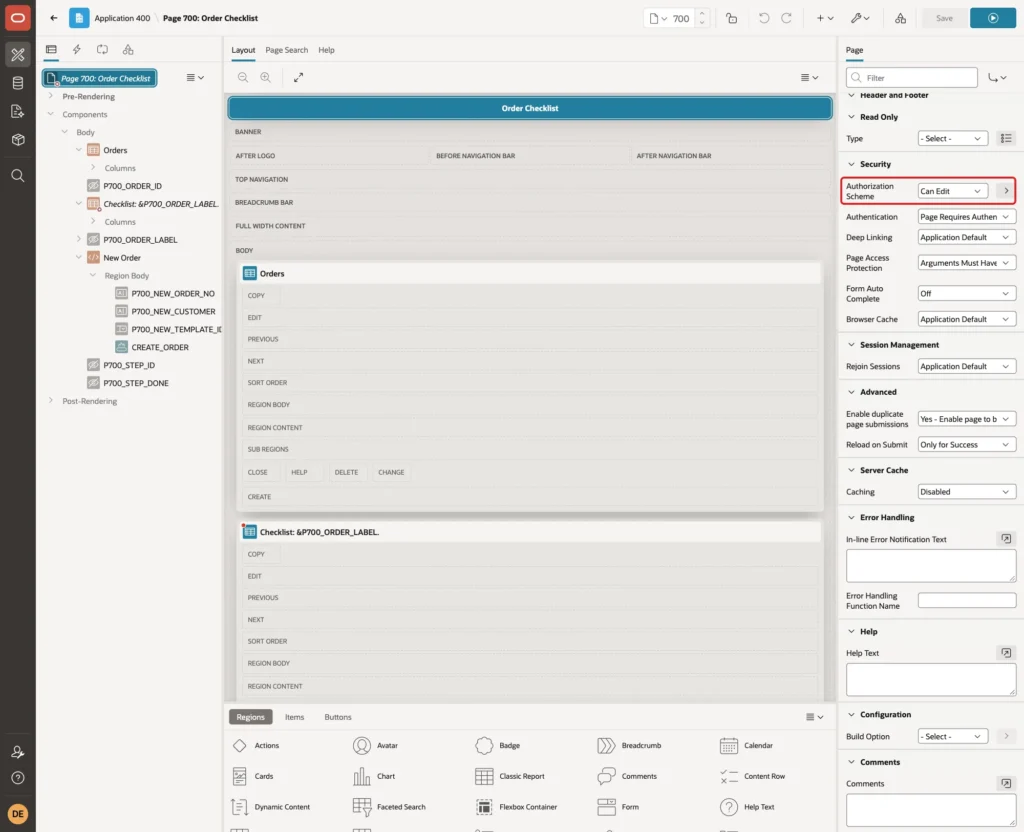
Task: Expand the Post-Rendering tree node
Action: (x=50, y=400)
